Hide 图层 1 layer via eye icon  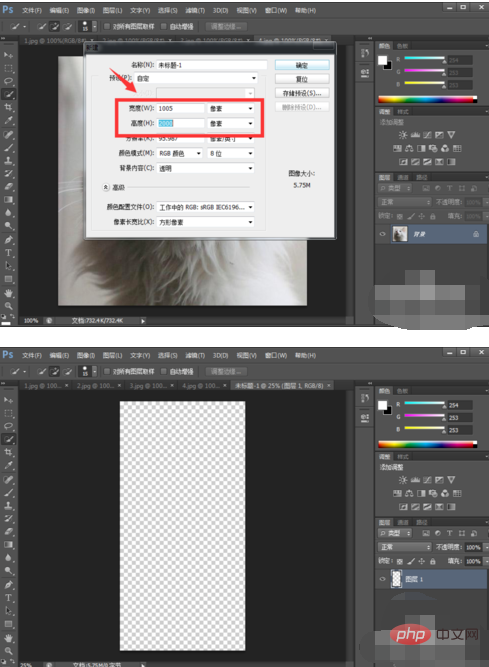point(383,579)
